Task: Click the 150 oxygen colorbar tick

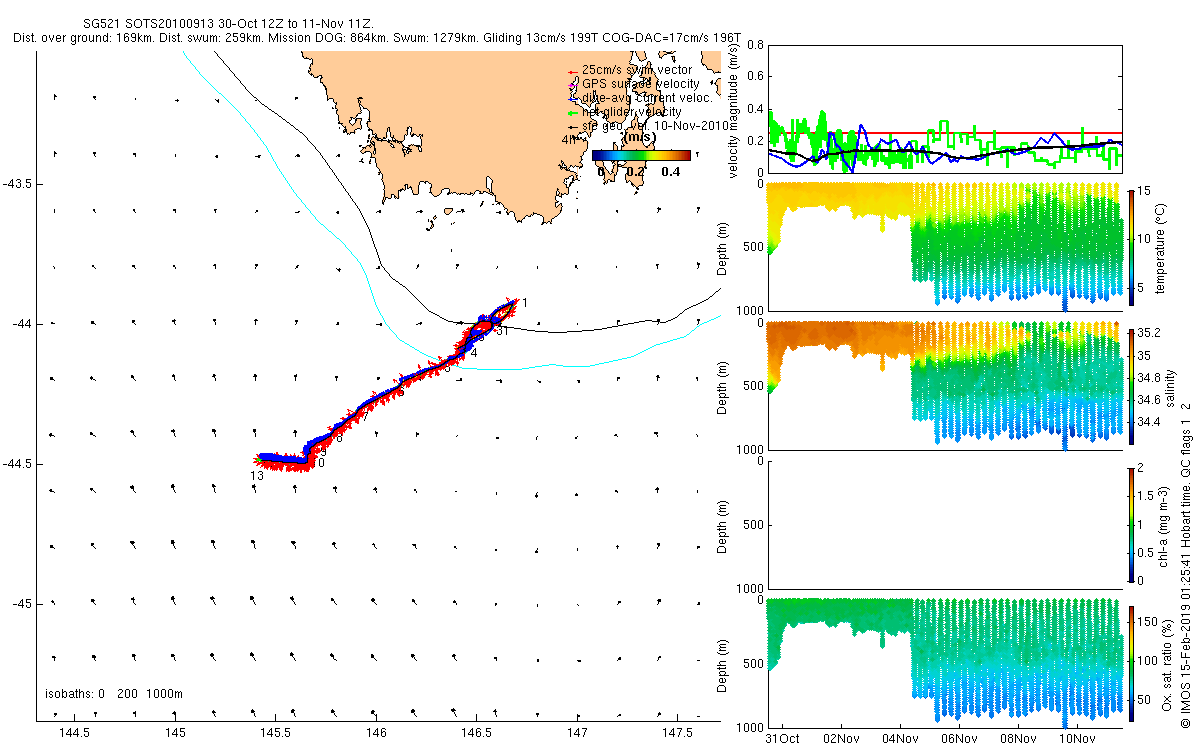Action: [1149, 621]
